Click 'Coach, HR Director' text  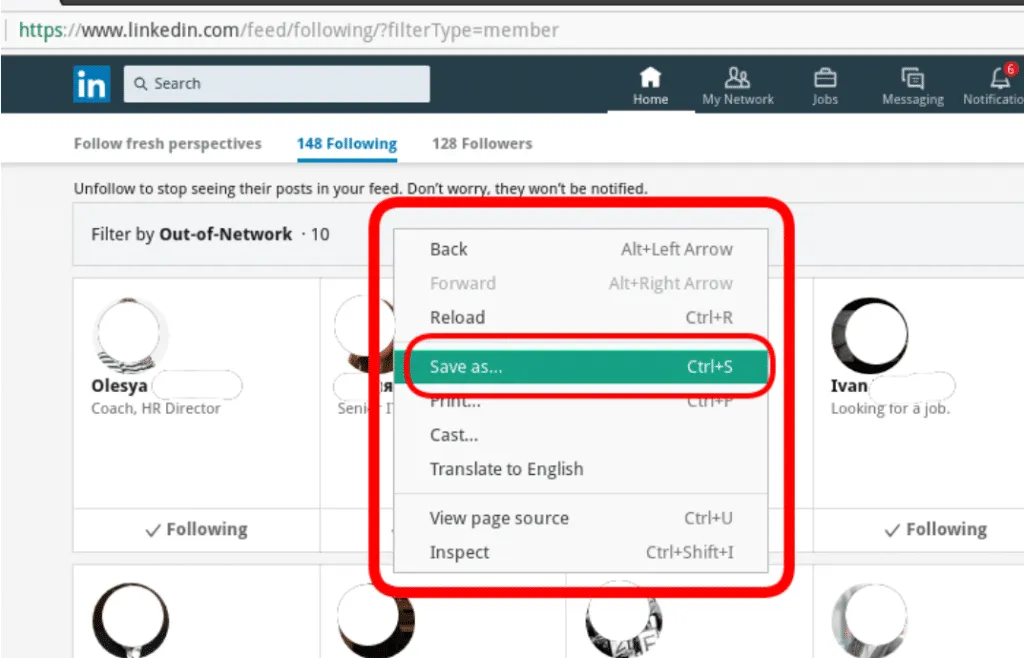pyautogui.click(x=156, y=409)
